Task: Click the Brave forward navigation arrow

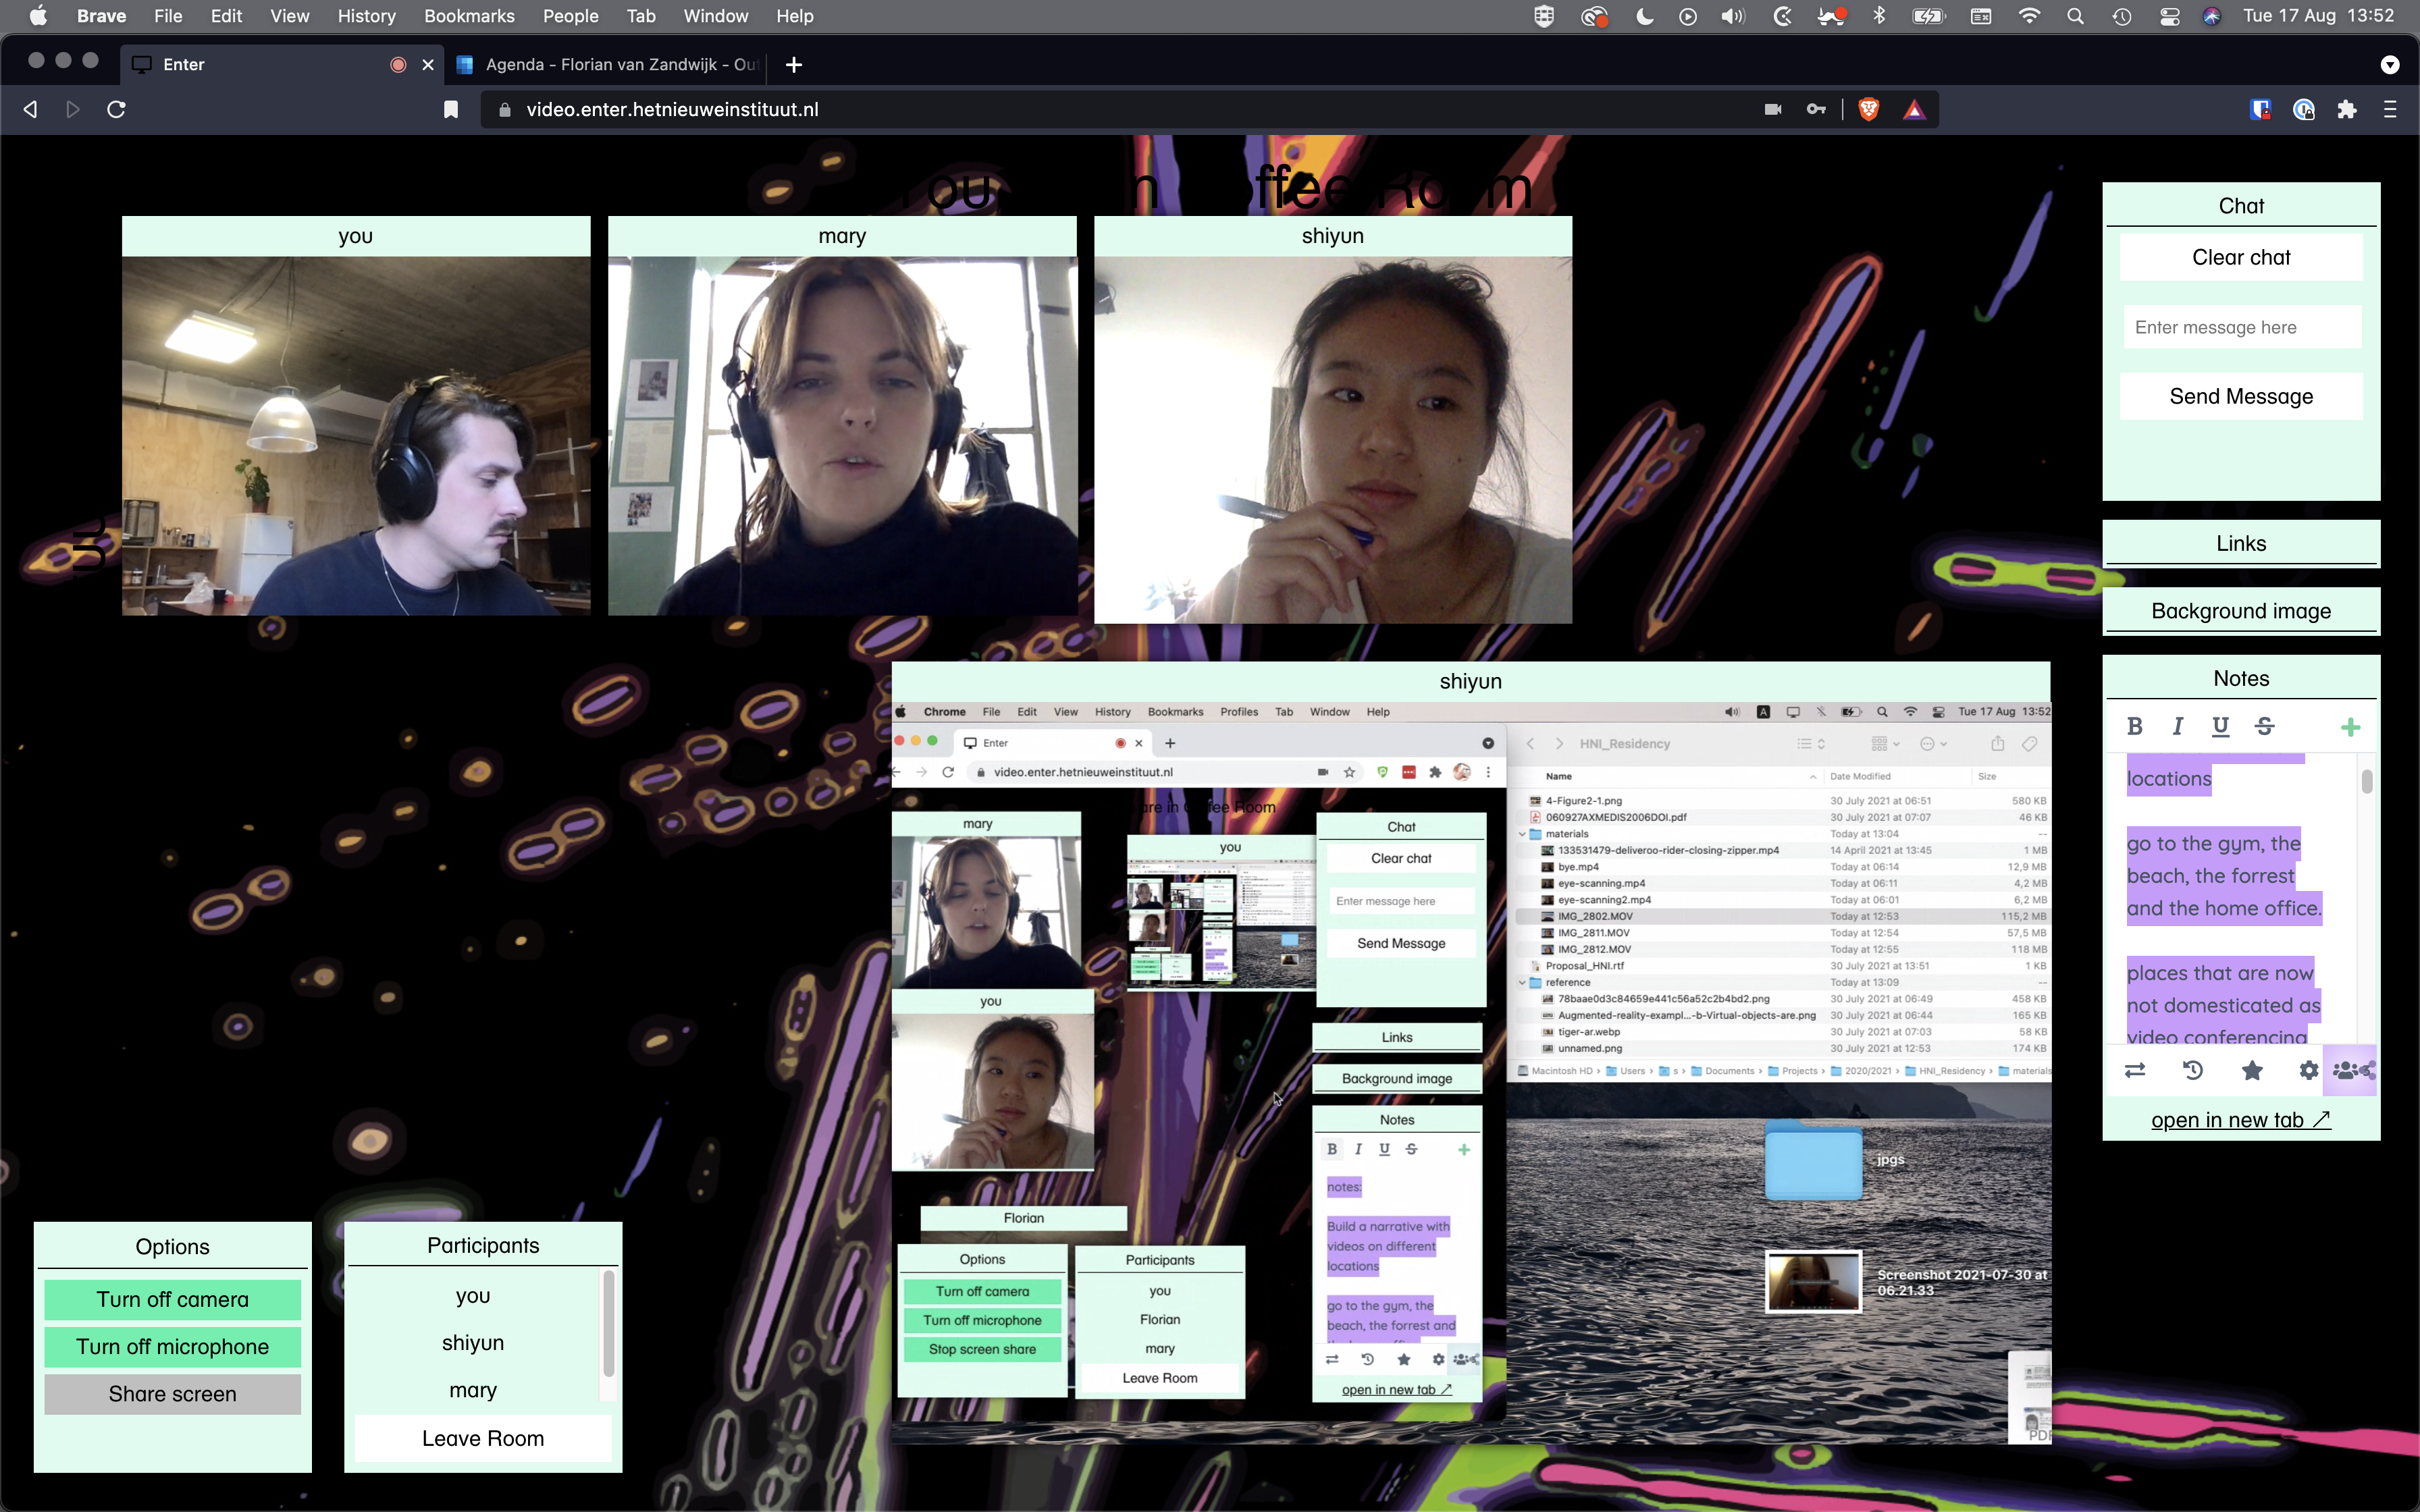Action: pos(72,110)
